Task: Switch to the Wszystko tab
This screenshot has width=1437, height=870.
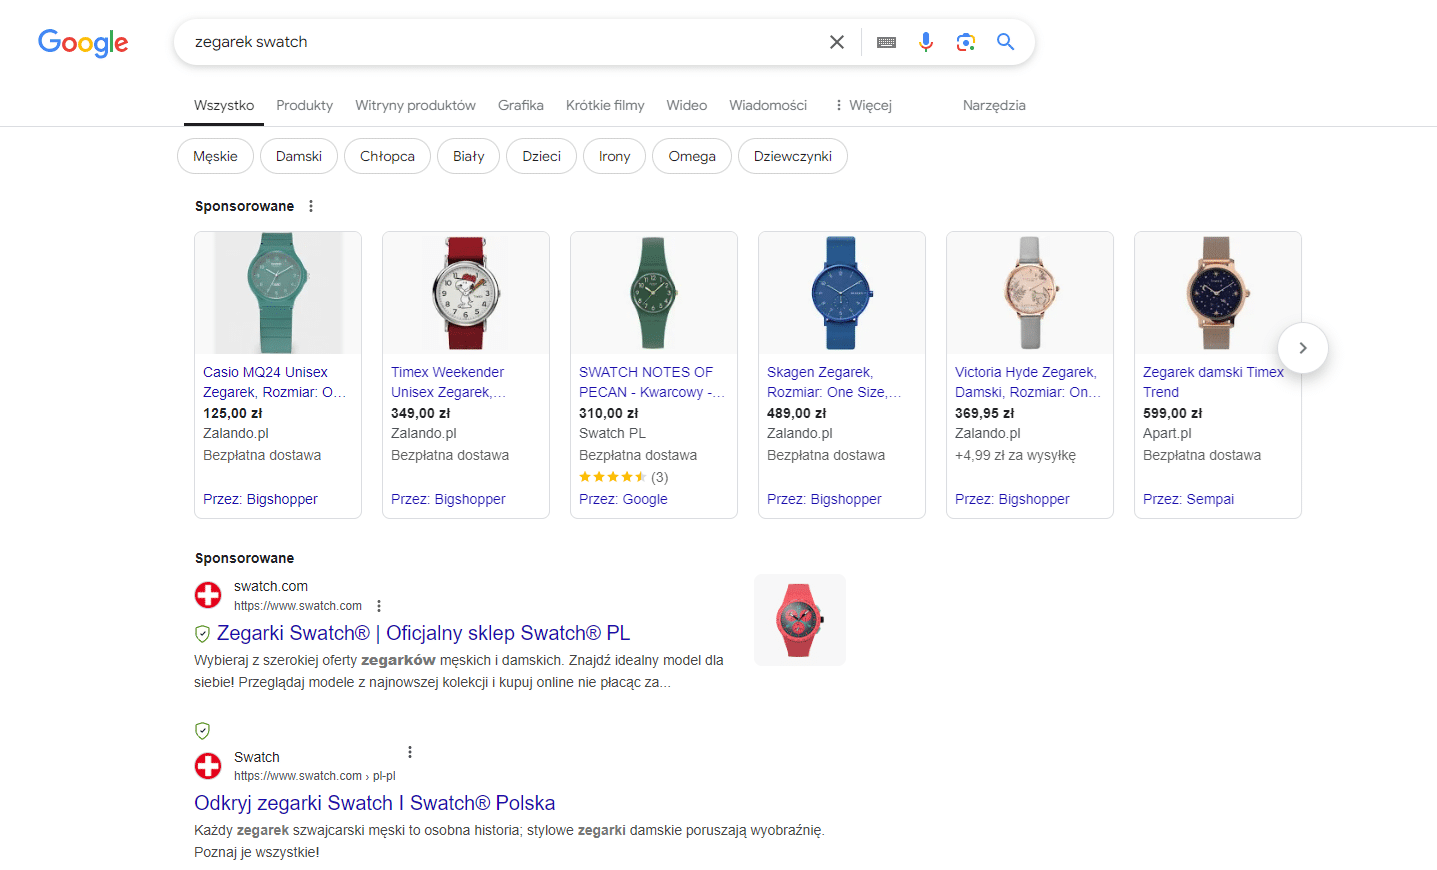Action: [224, 105]
